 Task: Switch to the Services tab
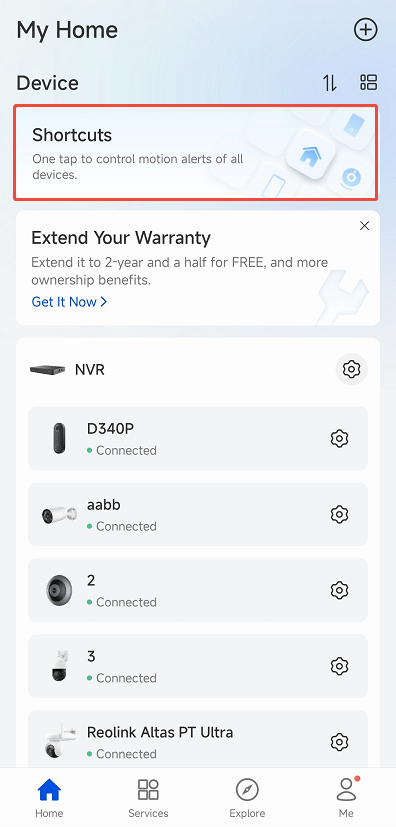coord(148,798)
